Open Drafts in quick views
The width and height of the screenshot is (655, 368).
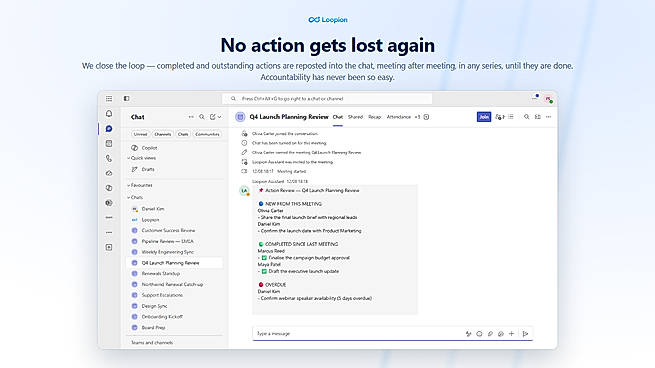175,169
